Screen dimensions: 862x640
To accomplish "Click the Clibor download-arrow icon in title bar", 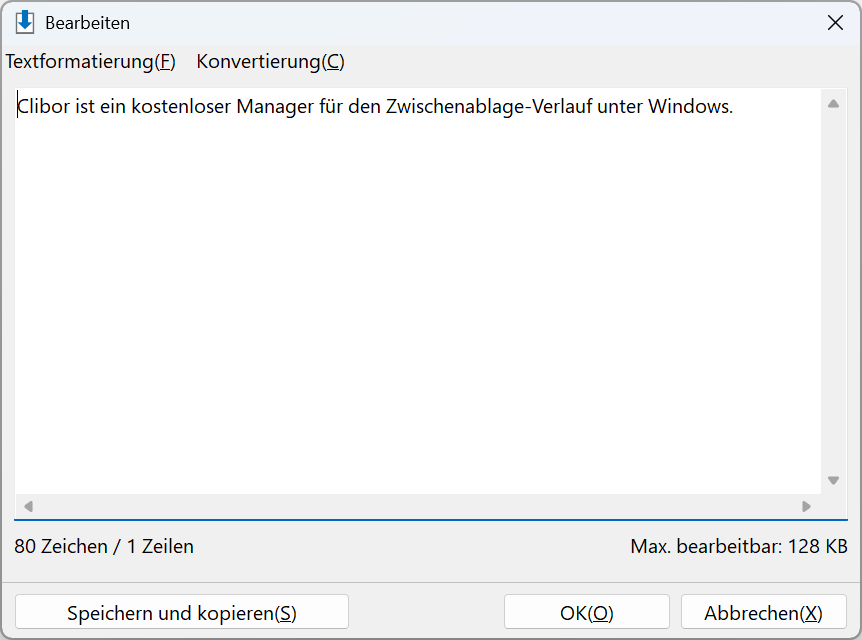I will tap(25, 23).
